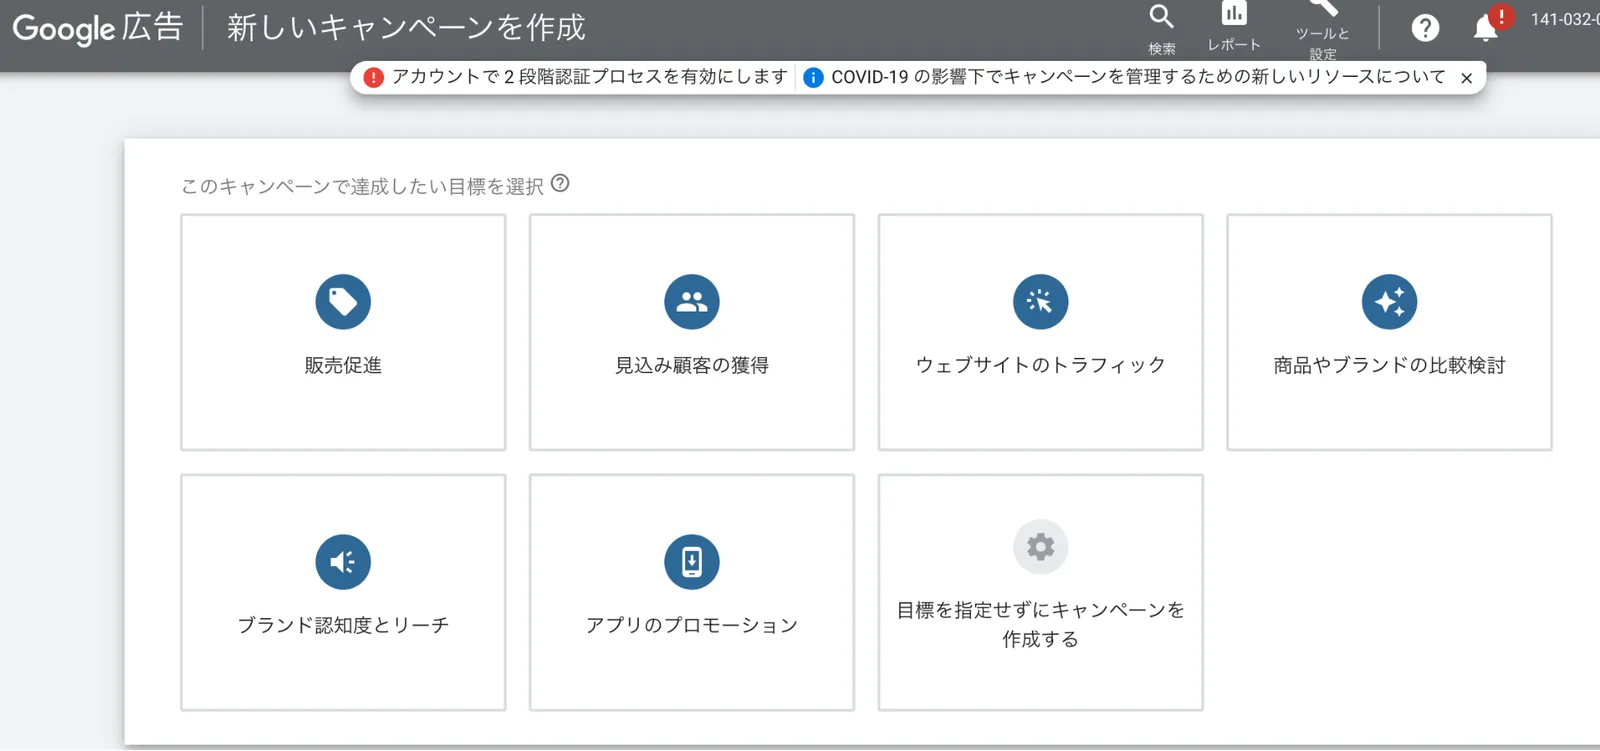
Task: View notifications via the bell icon
Action: tap(1486, 28)
